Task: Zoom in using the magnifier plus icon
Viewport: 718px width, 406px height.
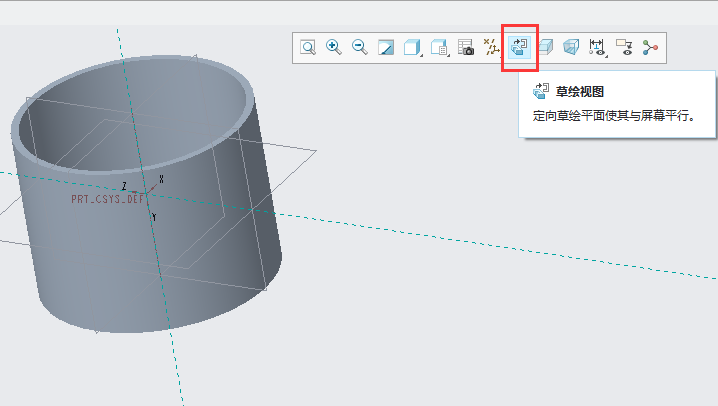Action: click(x=334, y=47)
